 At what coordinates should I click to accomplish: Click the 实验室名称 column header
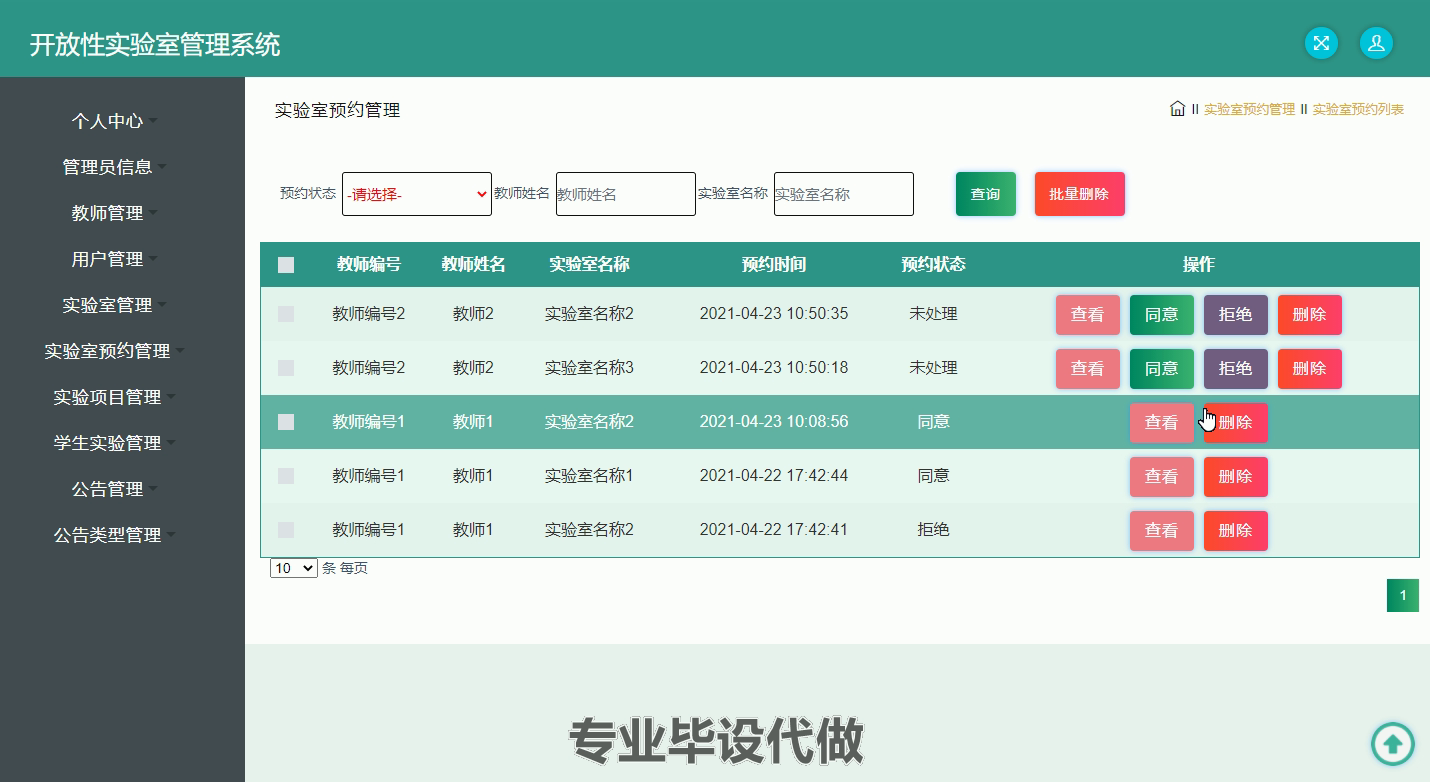tap(590, 265)
